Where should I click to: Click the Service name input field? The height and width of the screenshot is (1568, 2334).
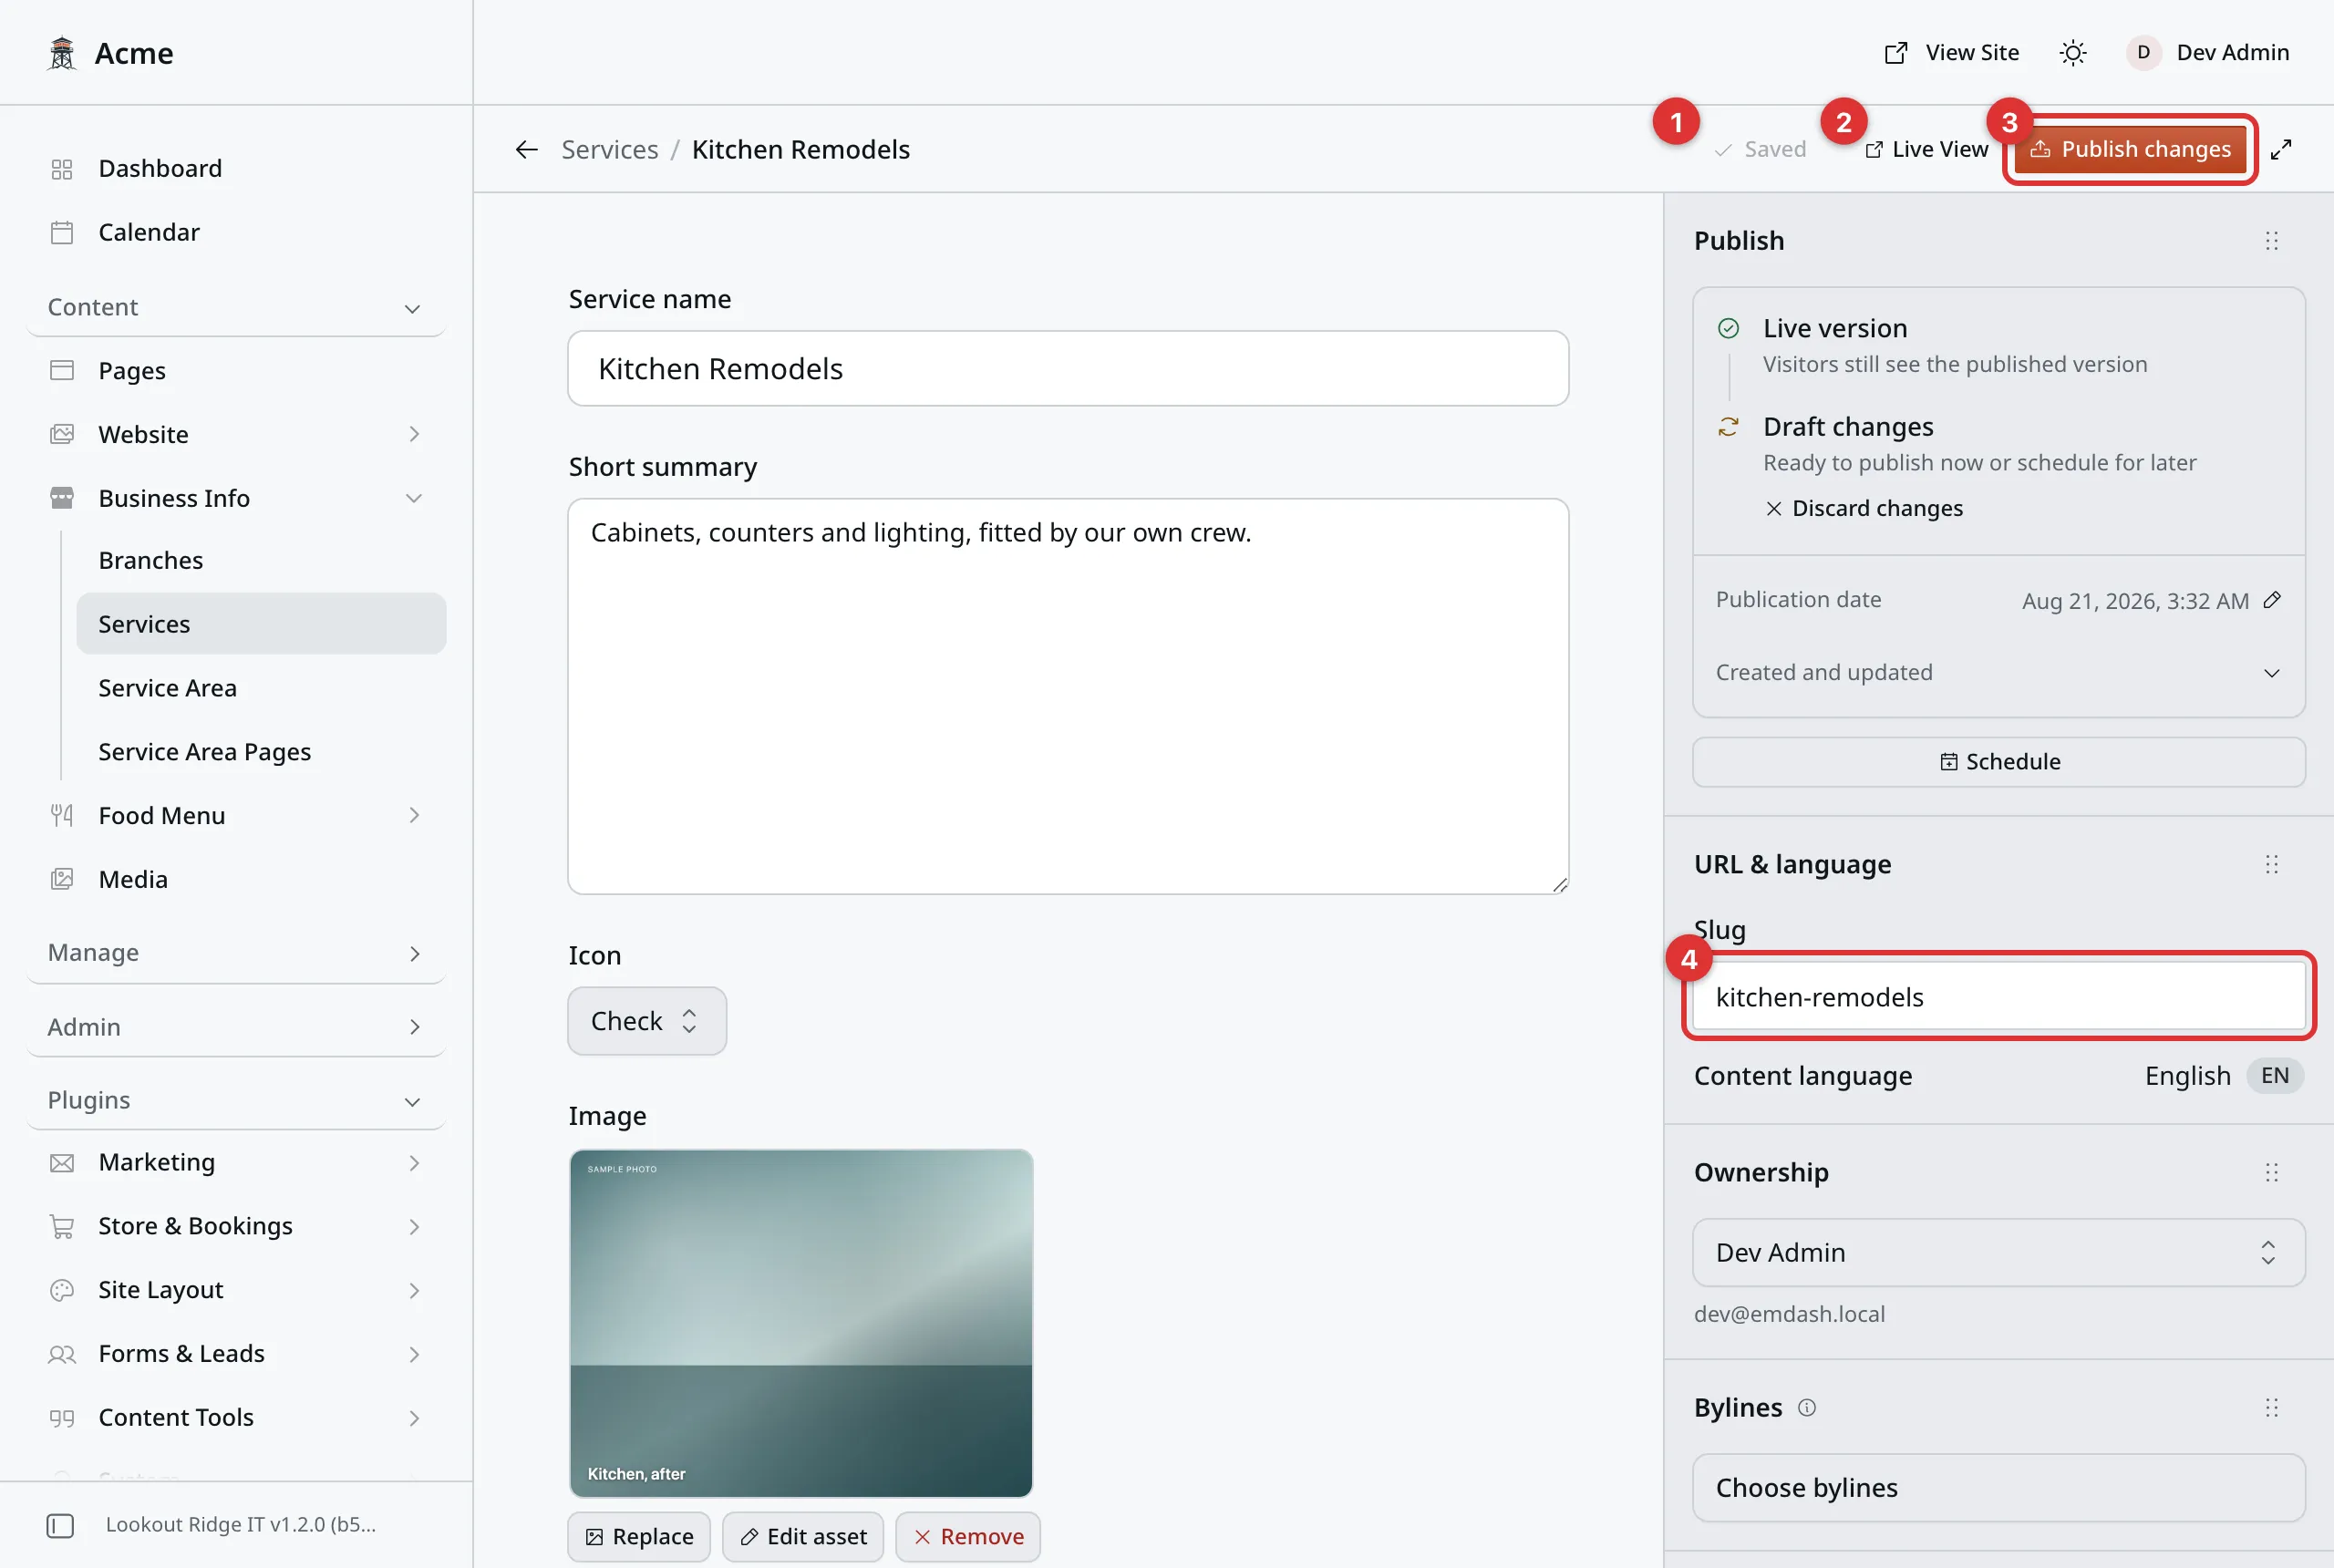1068,369
